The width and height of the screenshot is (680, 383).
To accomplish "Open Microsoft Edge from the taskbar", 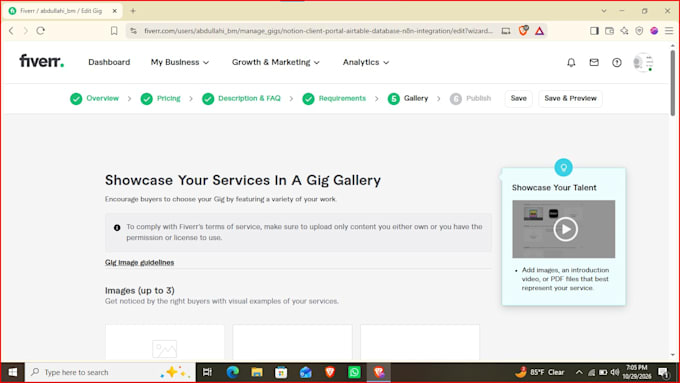I will 232,372.
